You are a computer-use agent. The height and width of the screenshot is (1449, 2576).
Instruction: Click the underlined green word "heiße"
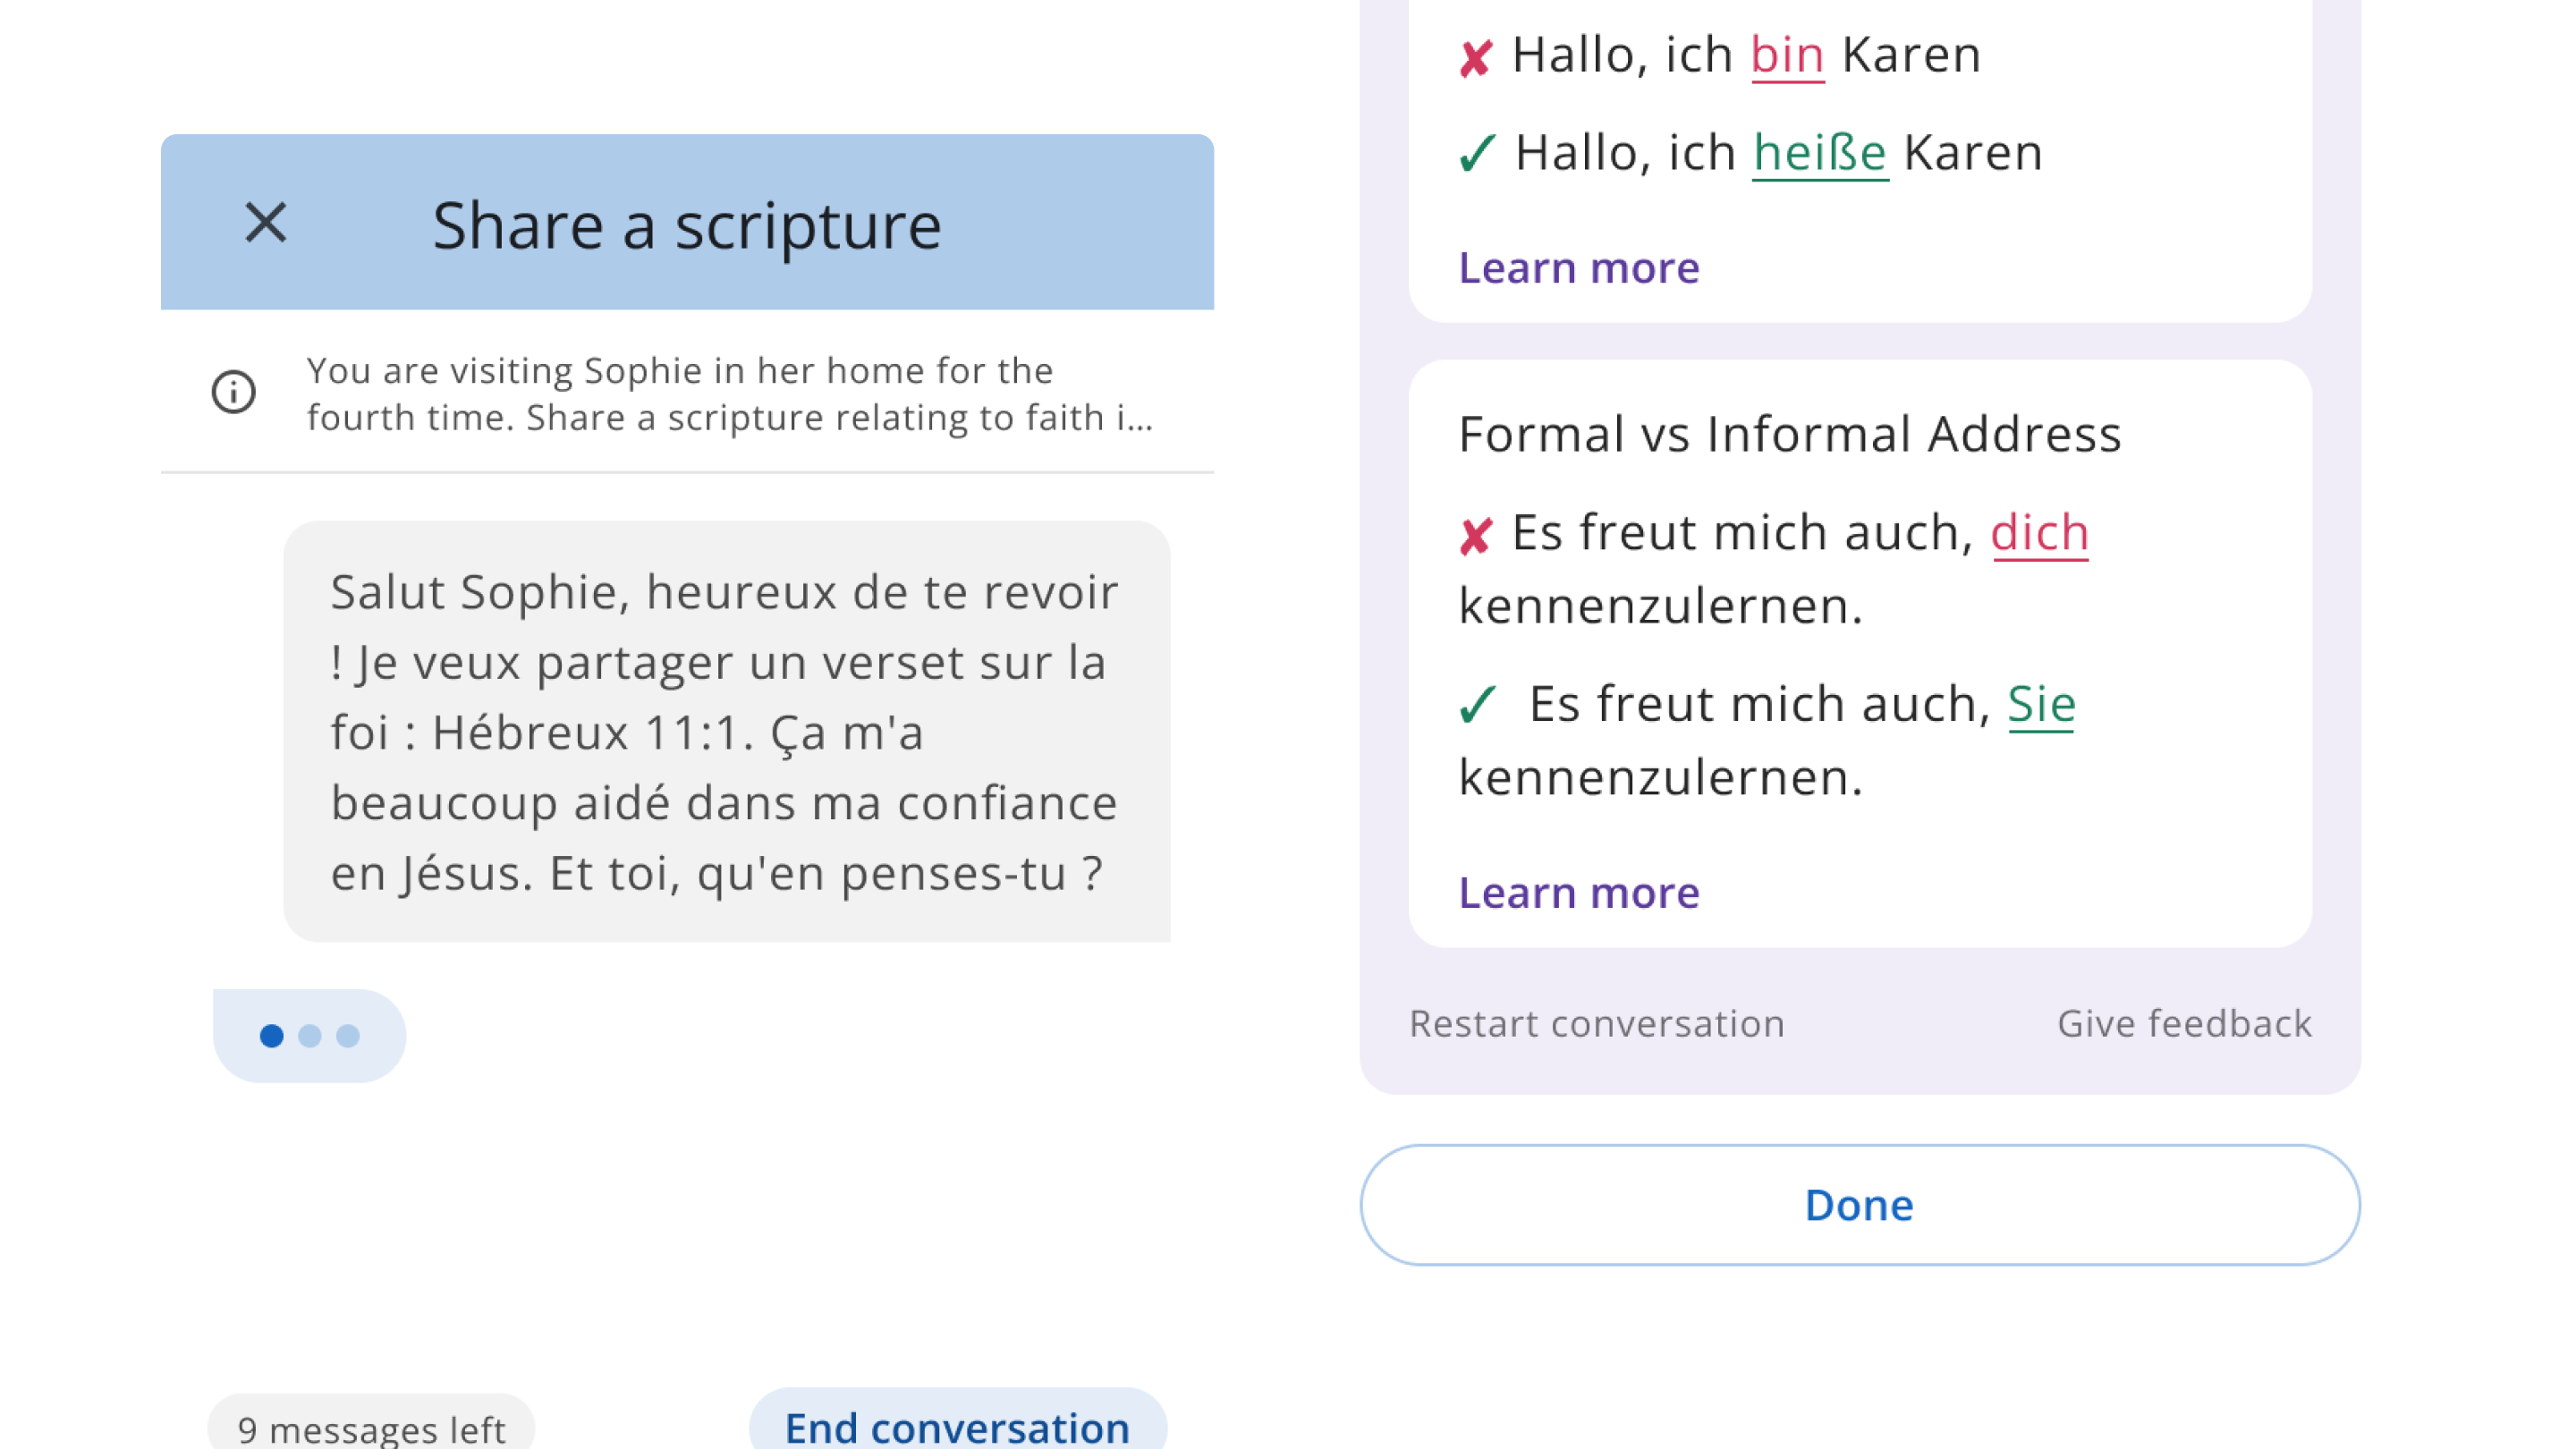1820,153
